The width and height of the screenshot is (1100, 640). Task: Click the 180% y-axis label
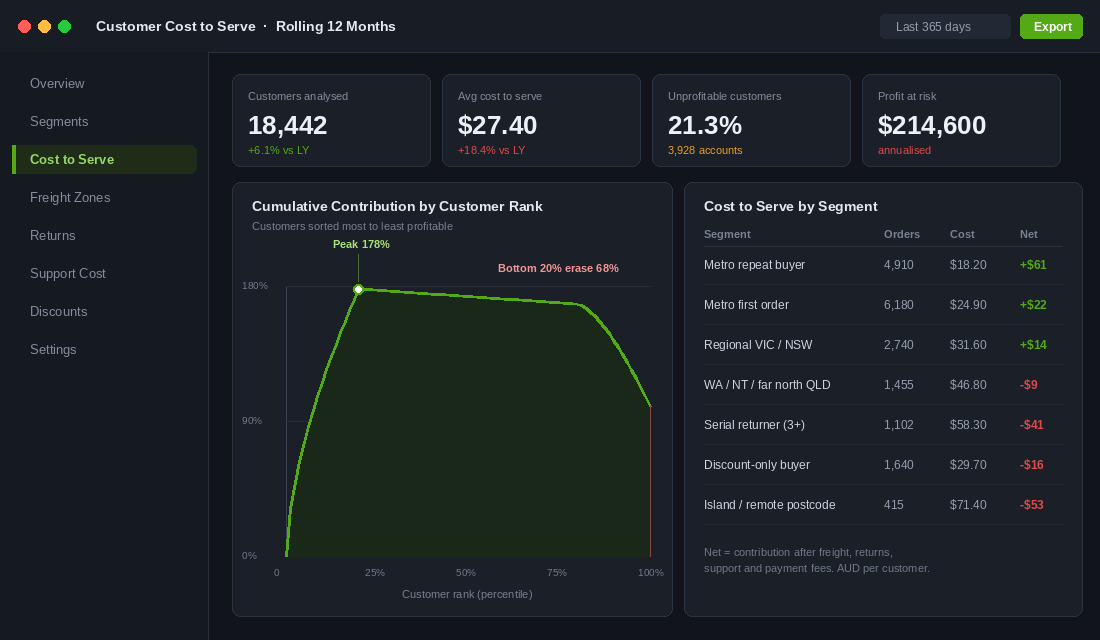255,286
